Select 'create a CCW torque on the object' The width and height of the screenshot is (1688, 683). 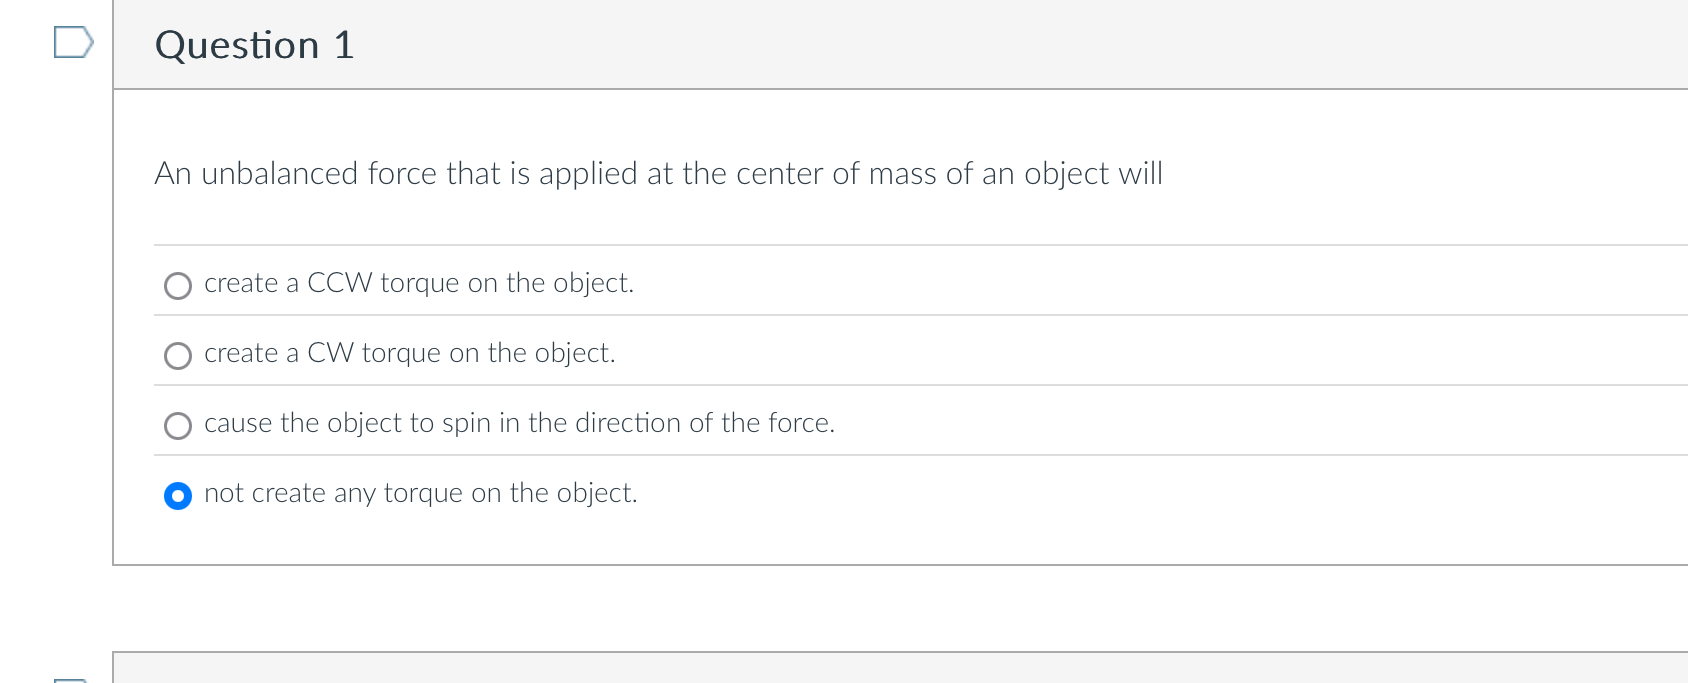tap(177, 285)
